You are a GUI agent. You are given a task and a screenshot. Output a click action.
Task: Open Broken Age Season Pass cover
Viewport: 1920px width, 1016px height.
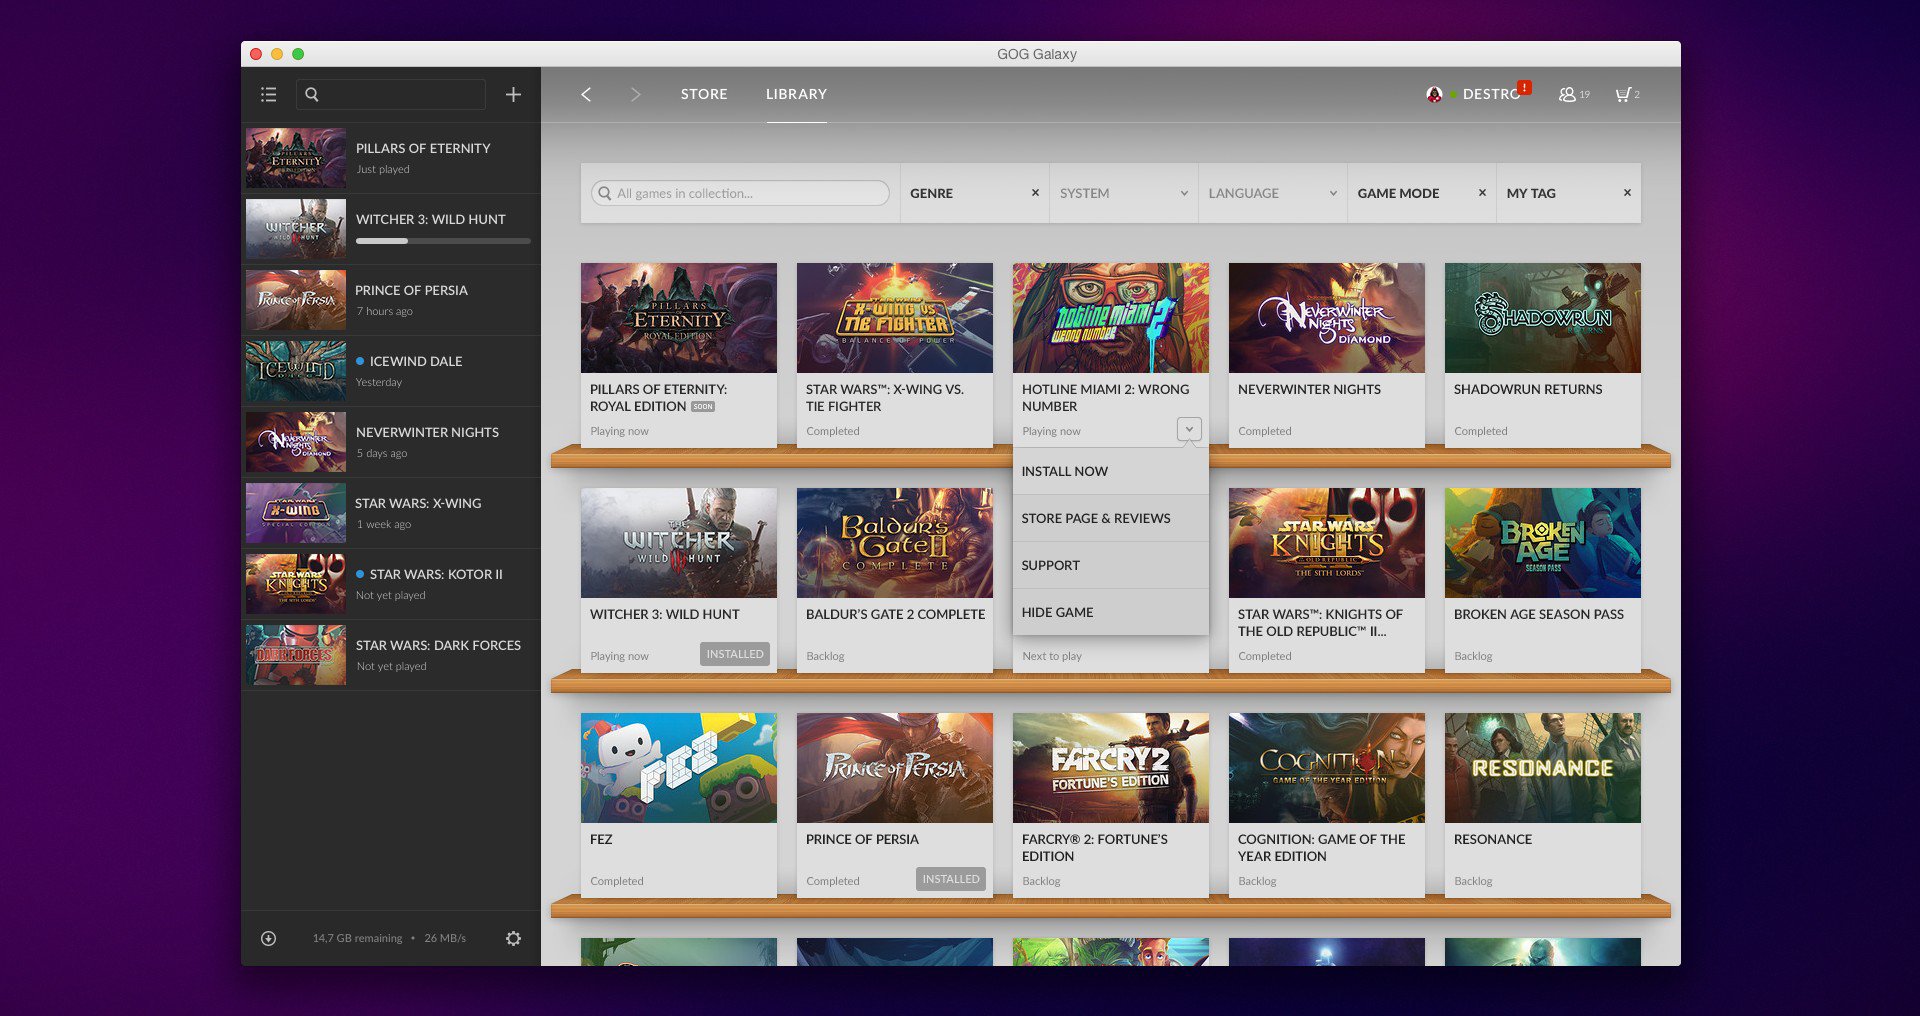1543,543
